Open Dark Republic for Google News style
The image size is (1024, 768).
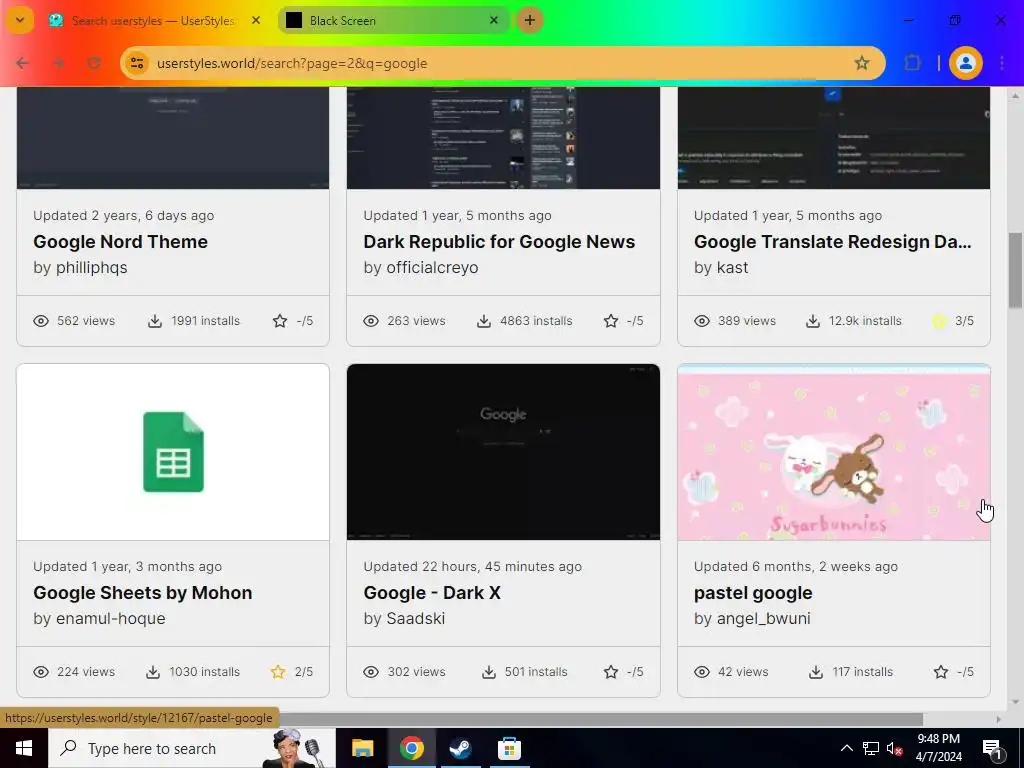coord(499,242)
